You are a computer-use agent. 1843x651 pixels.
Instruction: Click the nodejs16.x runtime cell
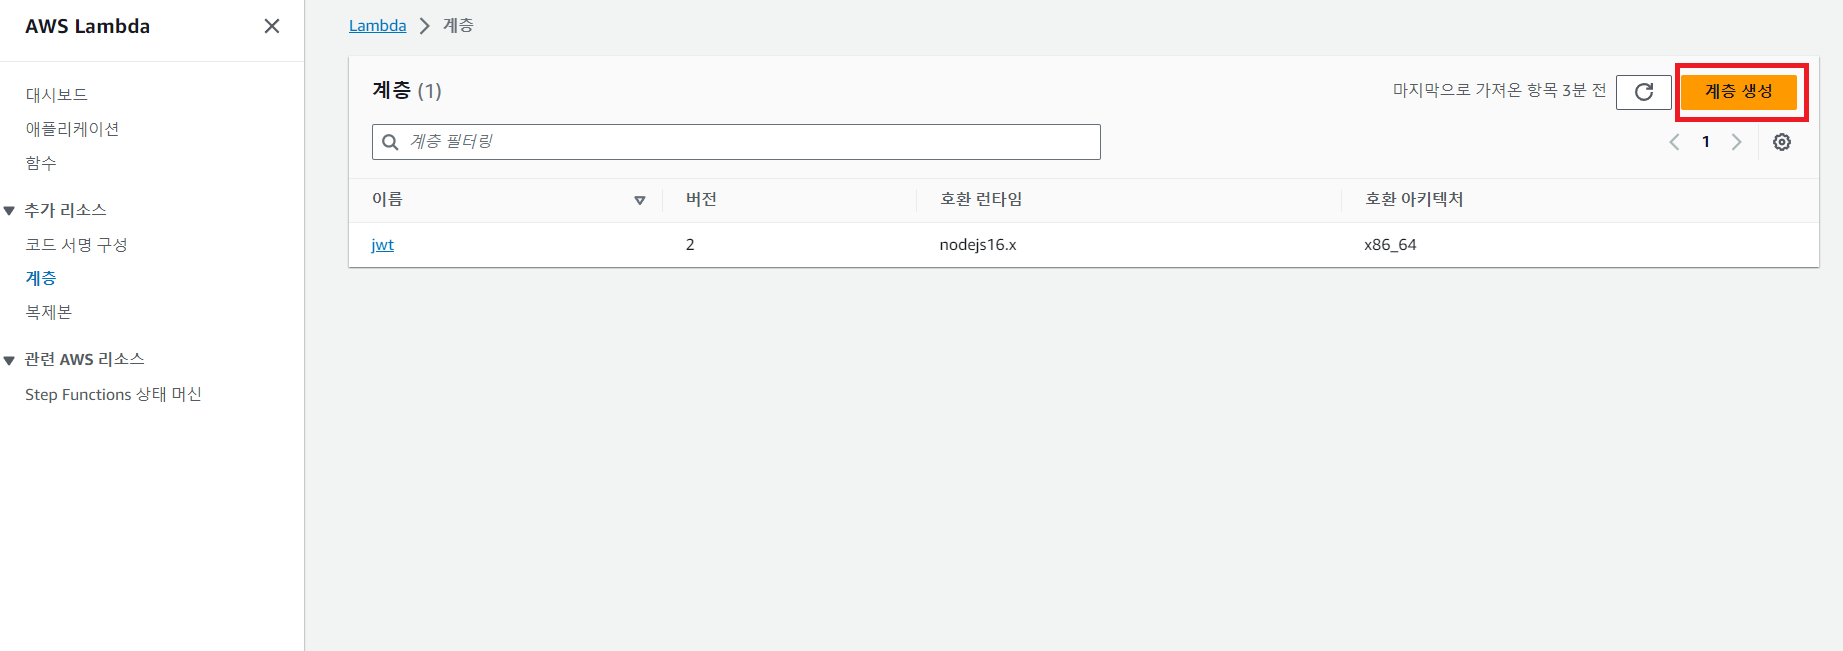coord(978,245)
